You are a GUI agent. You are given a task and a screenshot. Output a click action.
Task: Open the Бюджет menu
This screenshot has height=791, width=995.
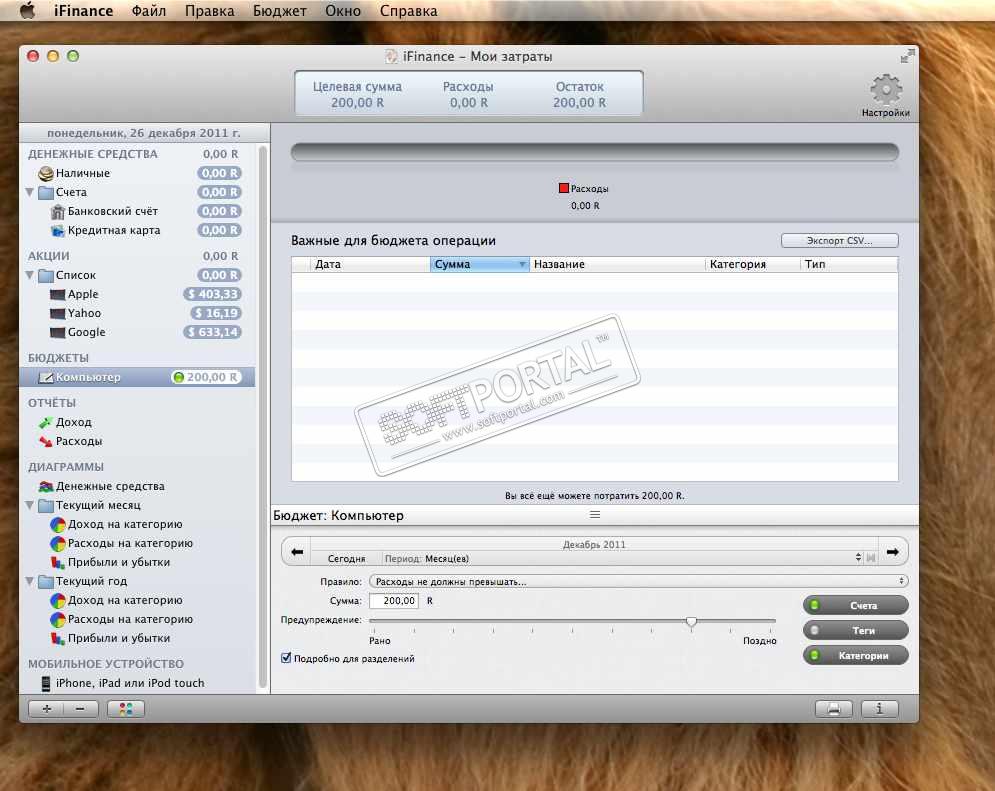[x=279, y=11]
